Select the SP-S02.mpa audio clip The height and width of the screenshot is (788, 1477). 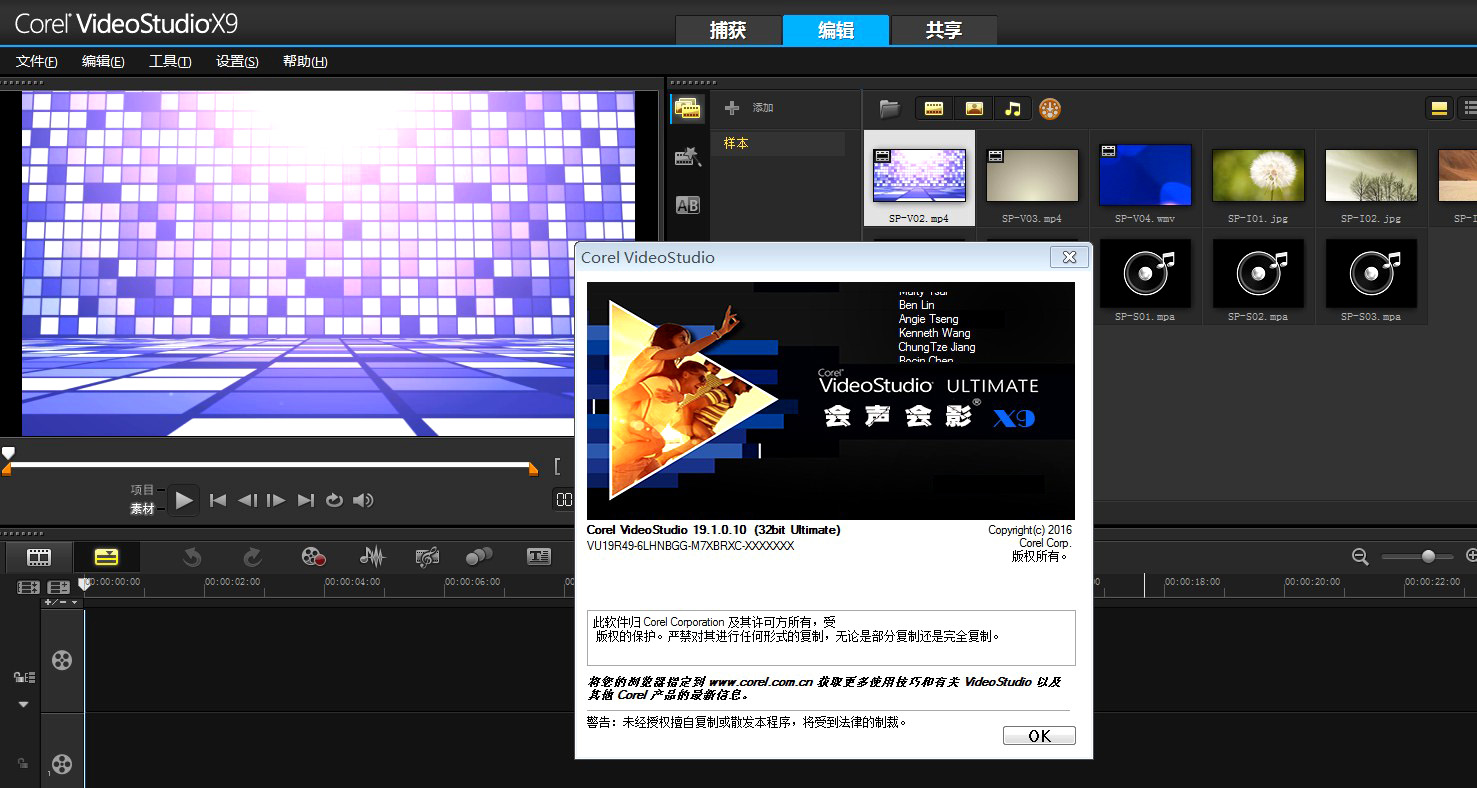point(1258,272)
